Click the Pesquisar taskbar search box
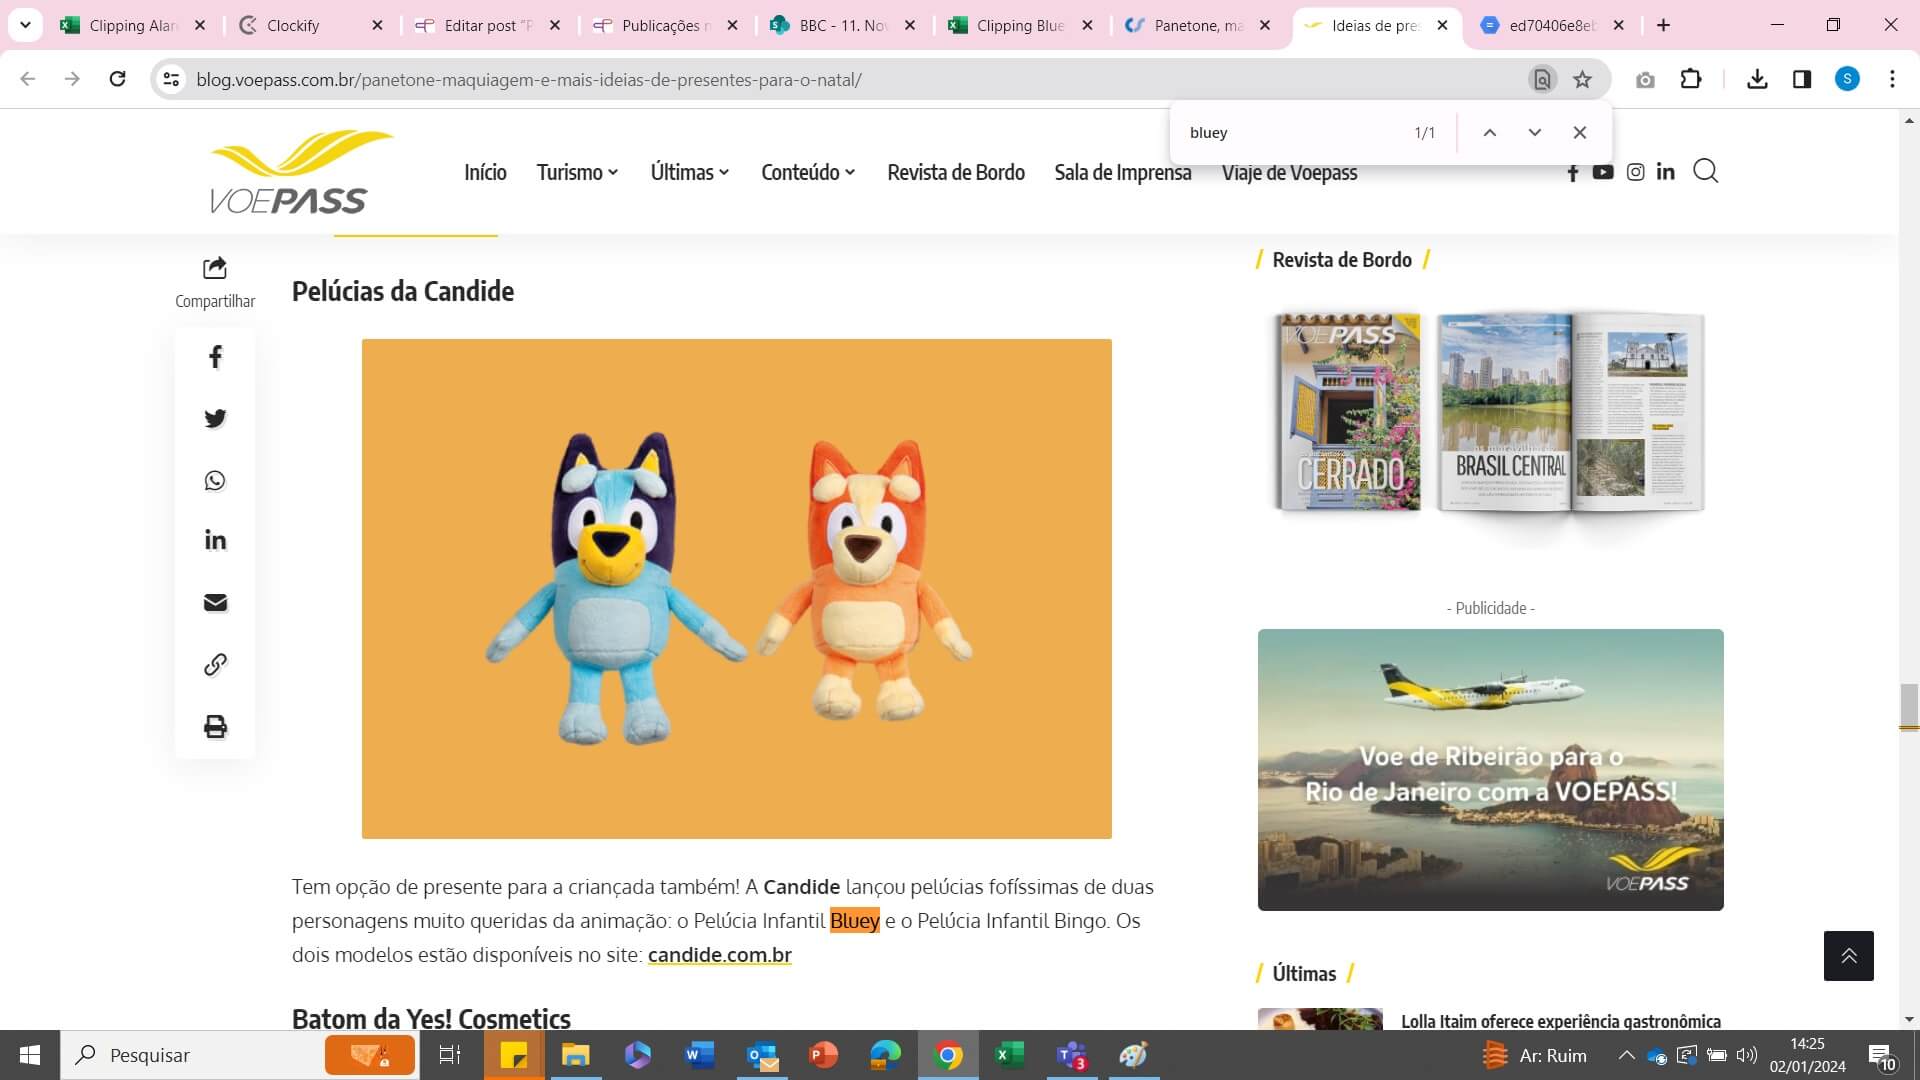1920x1080 pixels. point(240,1055)
